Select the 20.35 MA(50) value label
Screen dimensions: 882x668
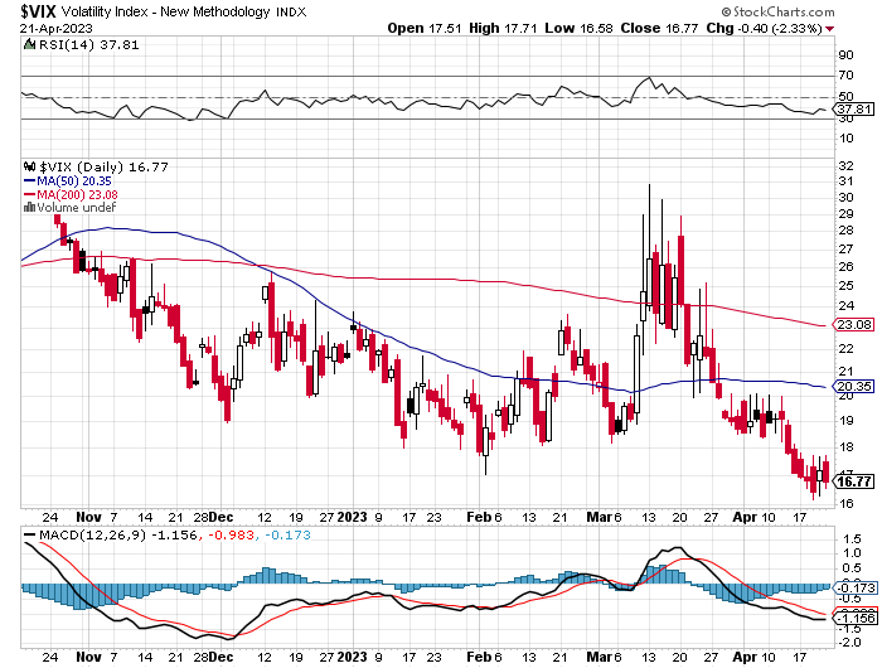[x=853, y=386]
